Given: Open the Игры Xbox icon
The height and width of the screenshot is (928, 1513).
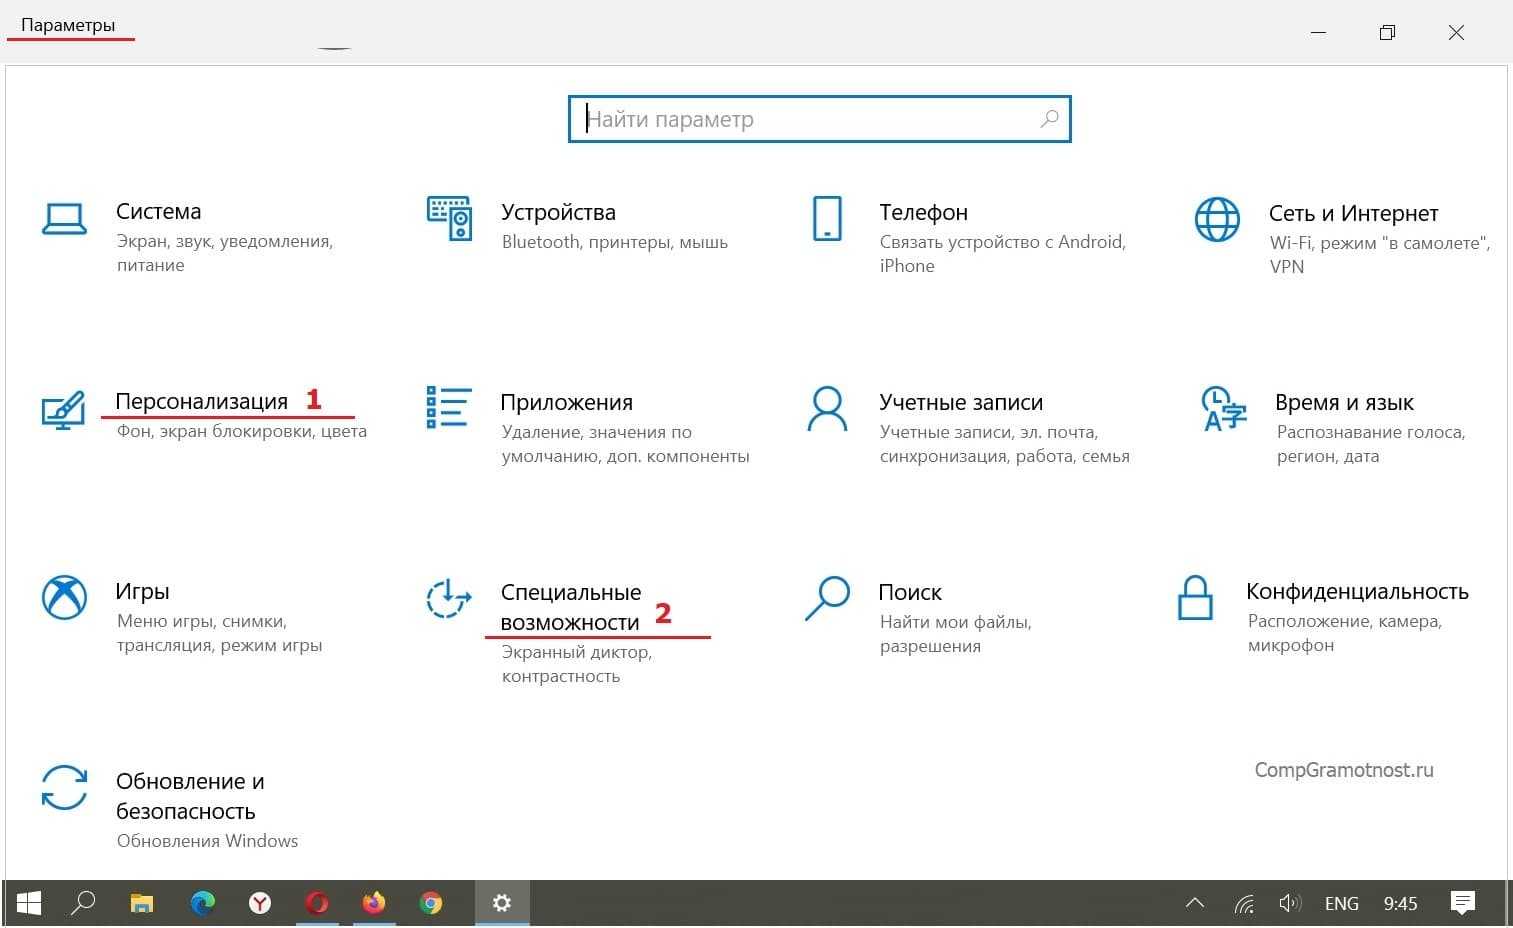Looking at the screenshot, I should [64, 597].
